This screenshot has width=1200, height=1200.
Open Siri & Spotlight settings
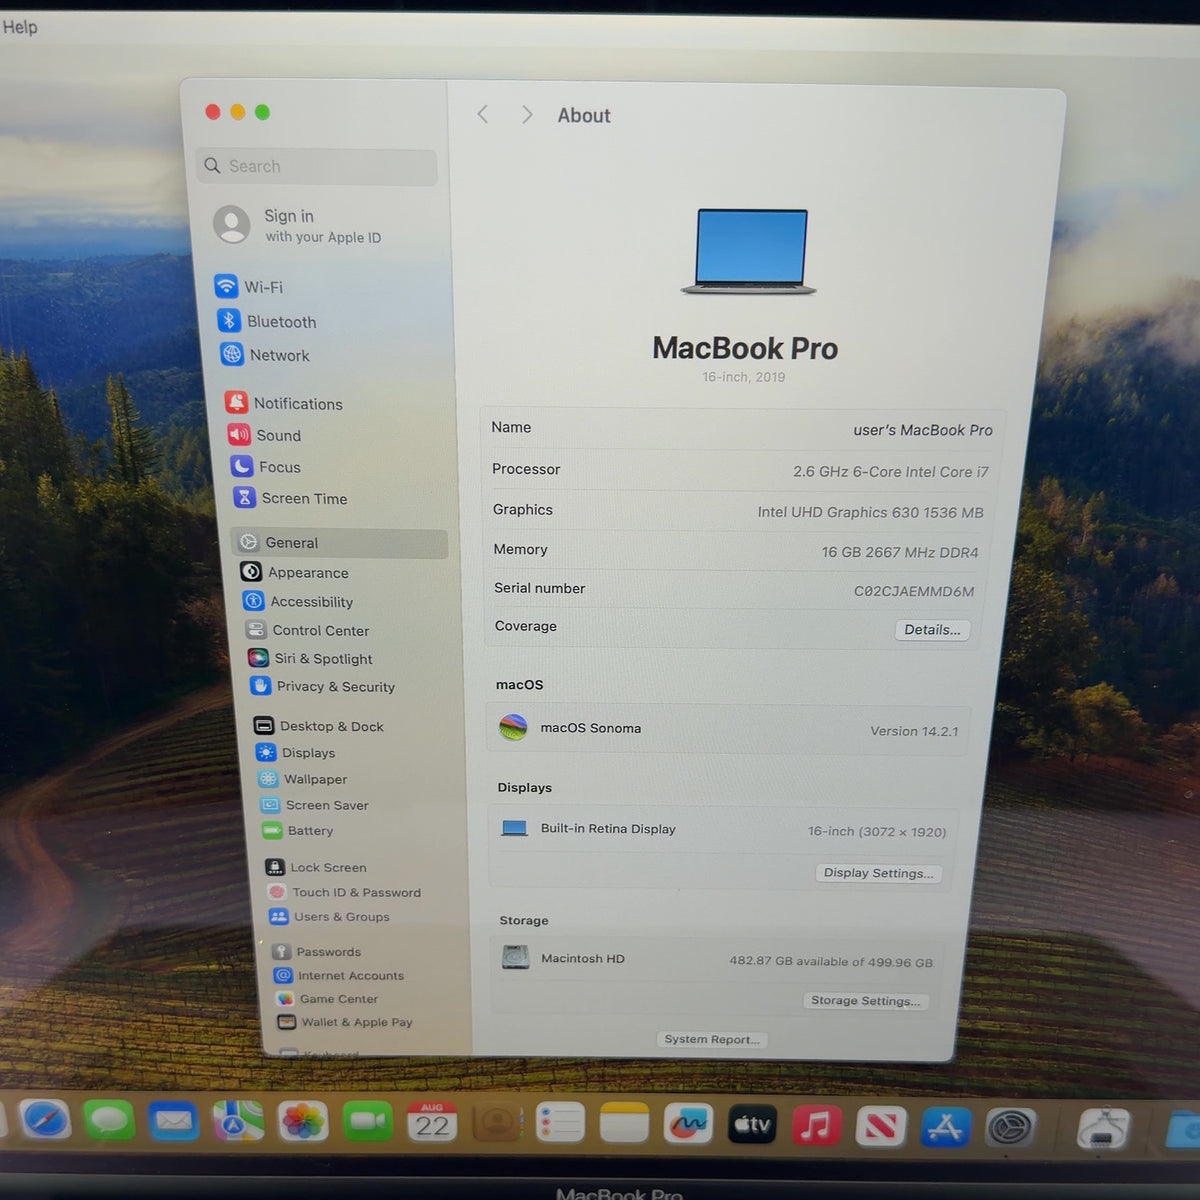[x=311, y=658]
